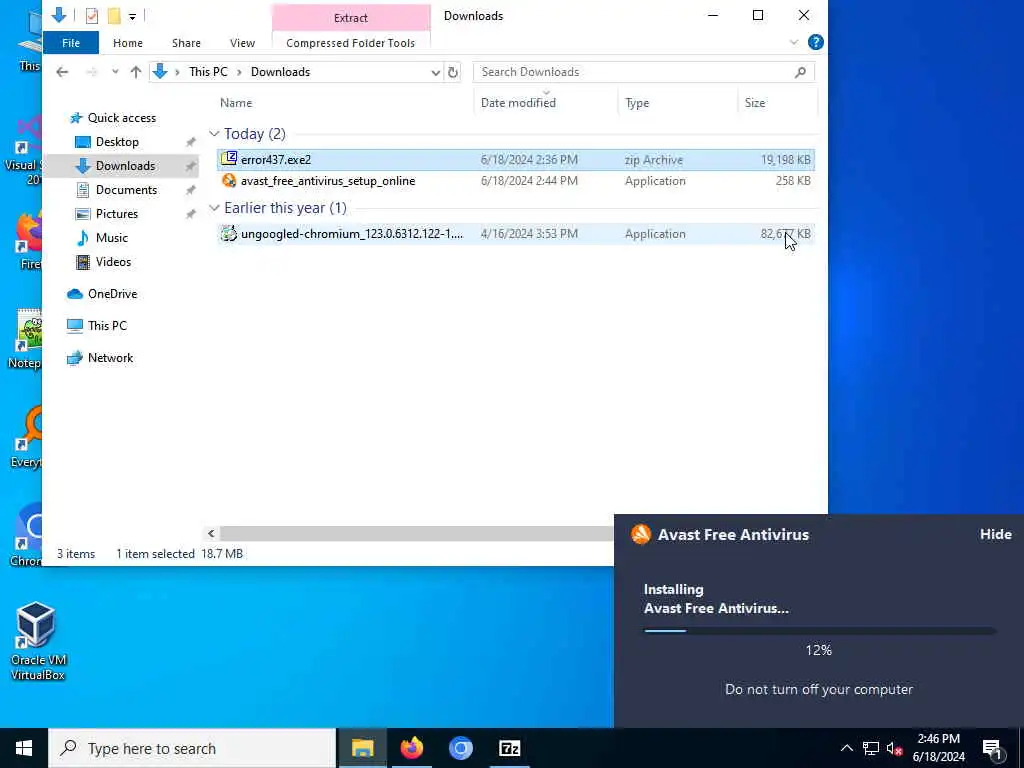
Task: Open Network icon in navigation pane
Action: (75, 358)
